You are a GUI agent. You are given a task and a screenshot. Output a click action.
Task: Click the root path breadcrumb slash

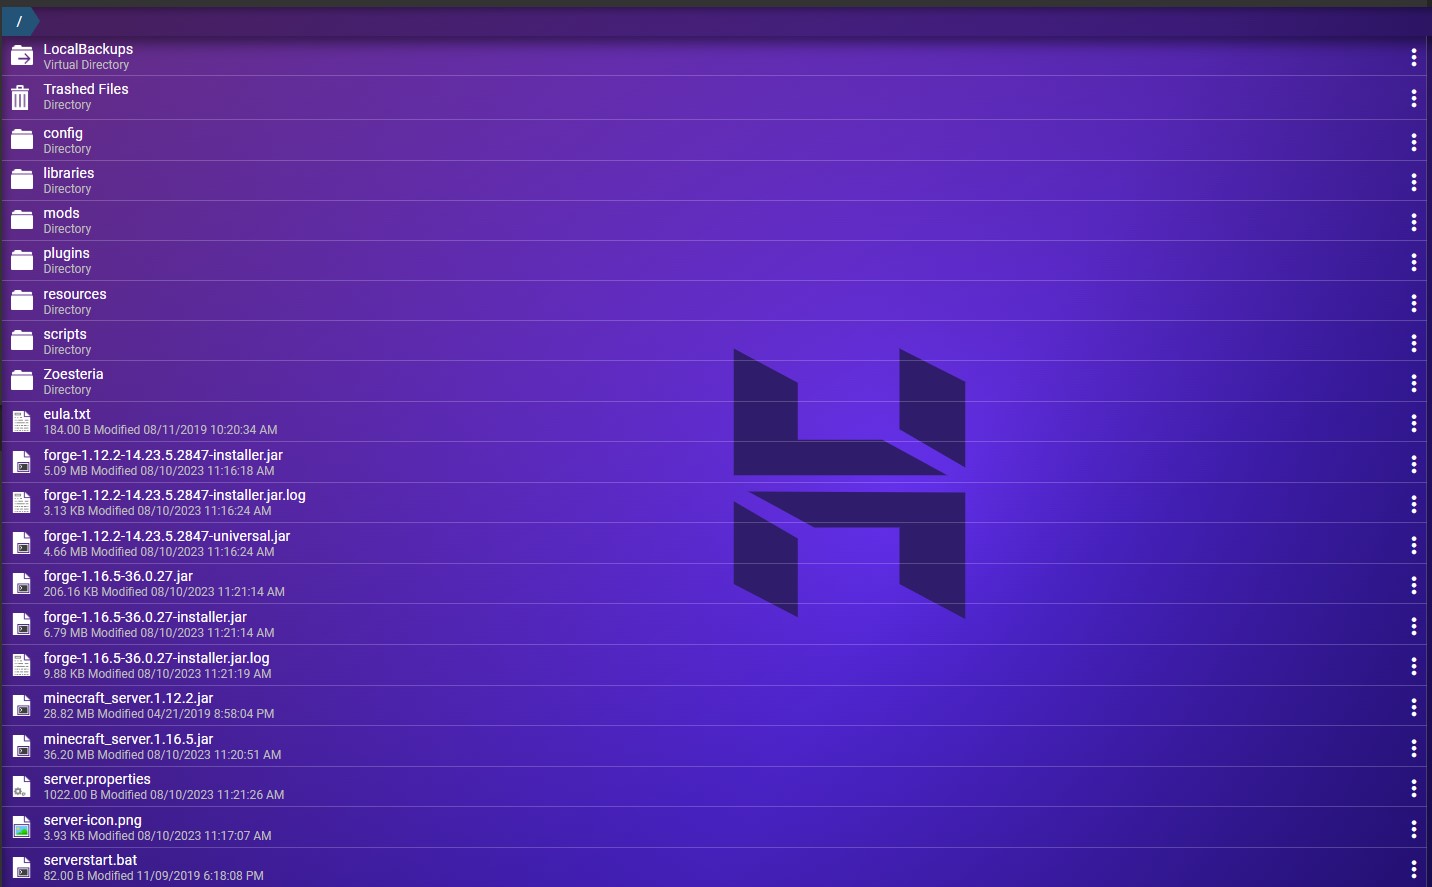point(19,21)
